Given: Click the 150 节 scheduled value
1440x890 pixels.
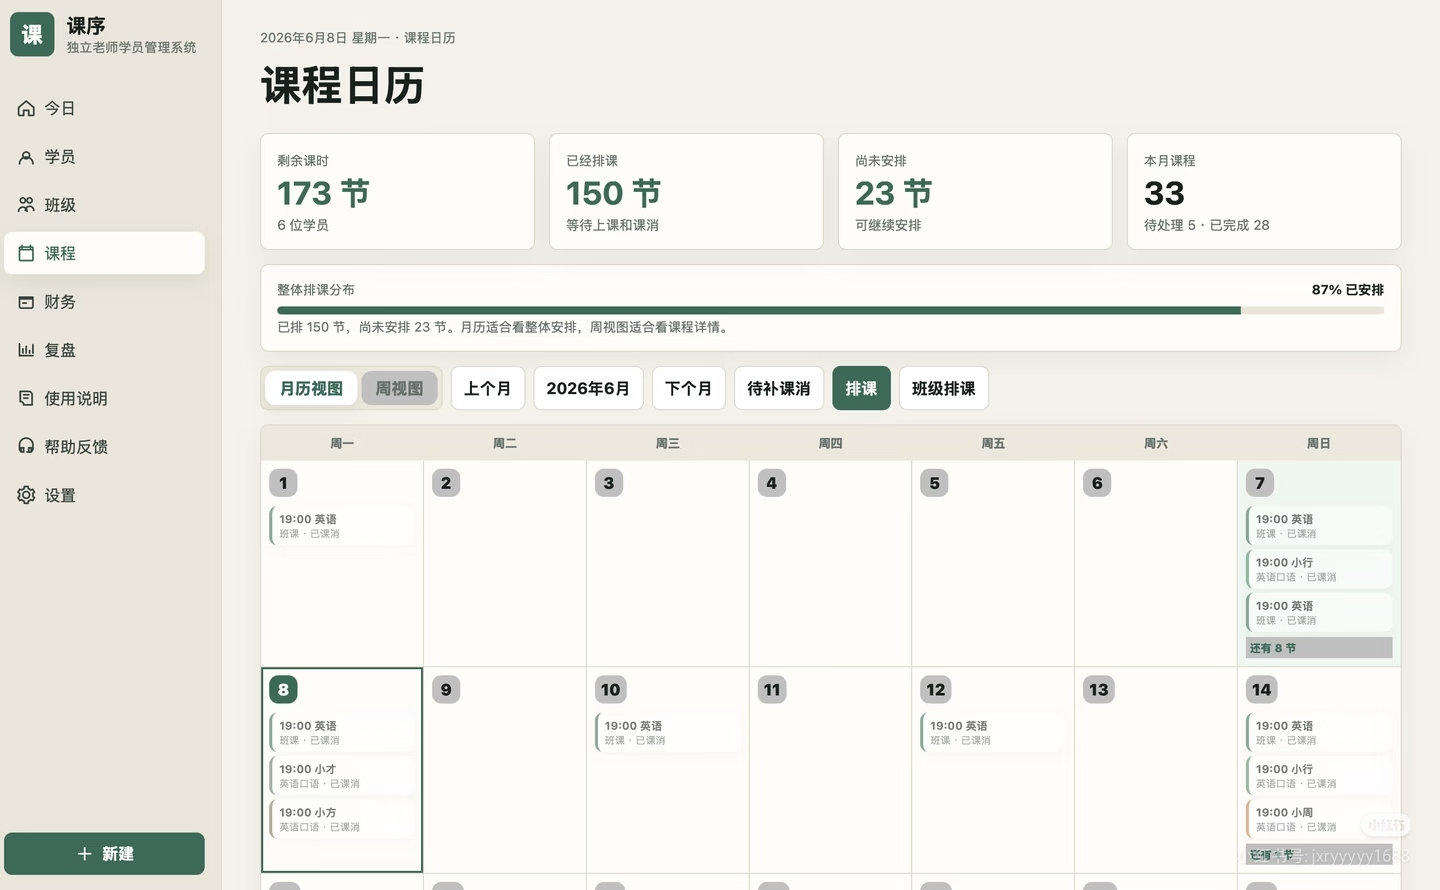Looking at the screenshot, I should [x=613, y=193].
